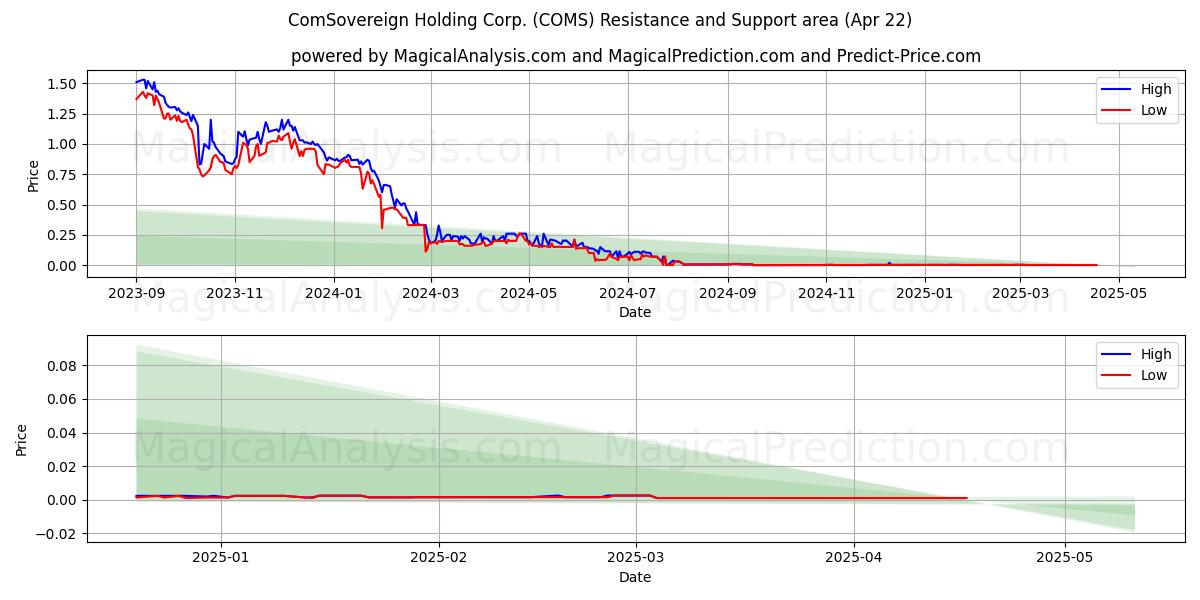1200x600 pixels.
Task: Select the 2024-09 date tick label
Action: [x=727, y=294]
